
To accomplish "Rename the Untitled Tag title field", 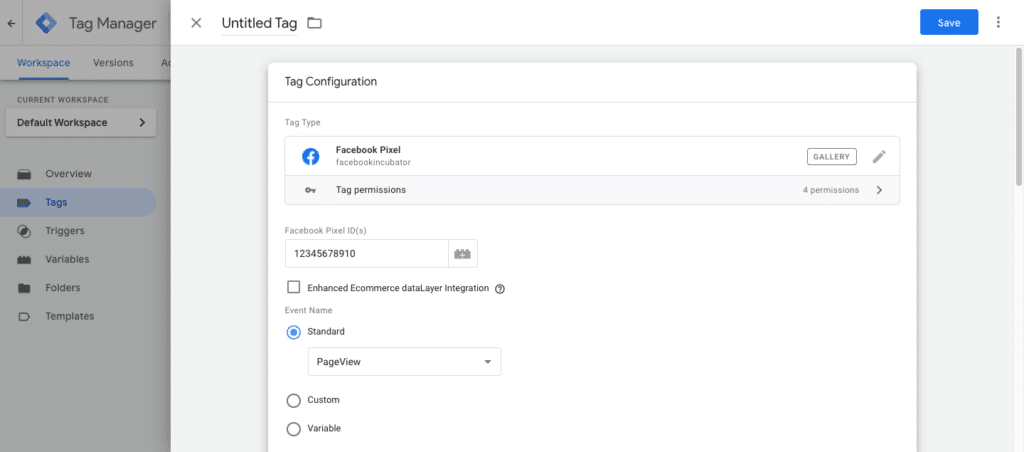I will click(259, 24).
